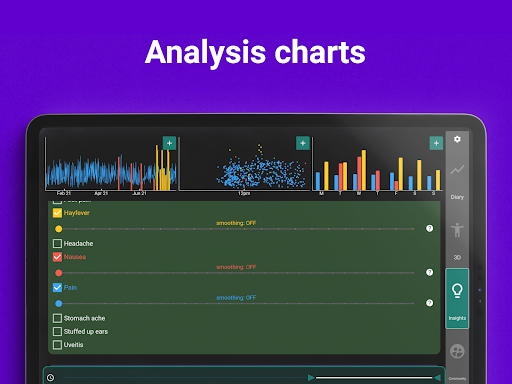
Task: Expand the weekday bar chart with plus button
Action: click(x=436, y=143)
